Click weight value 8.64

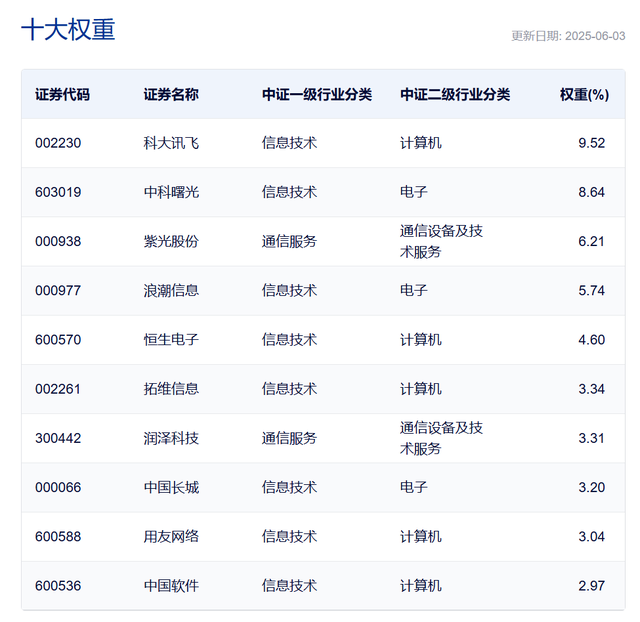point(591,192)
